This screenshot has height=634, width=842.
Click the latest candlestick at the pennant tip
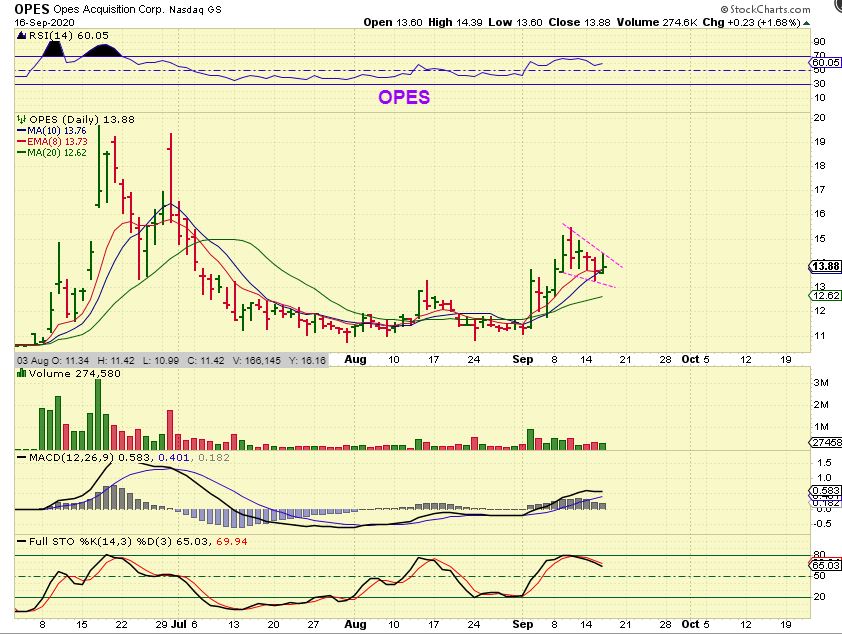(x=604, y=263)
